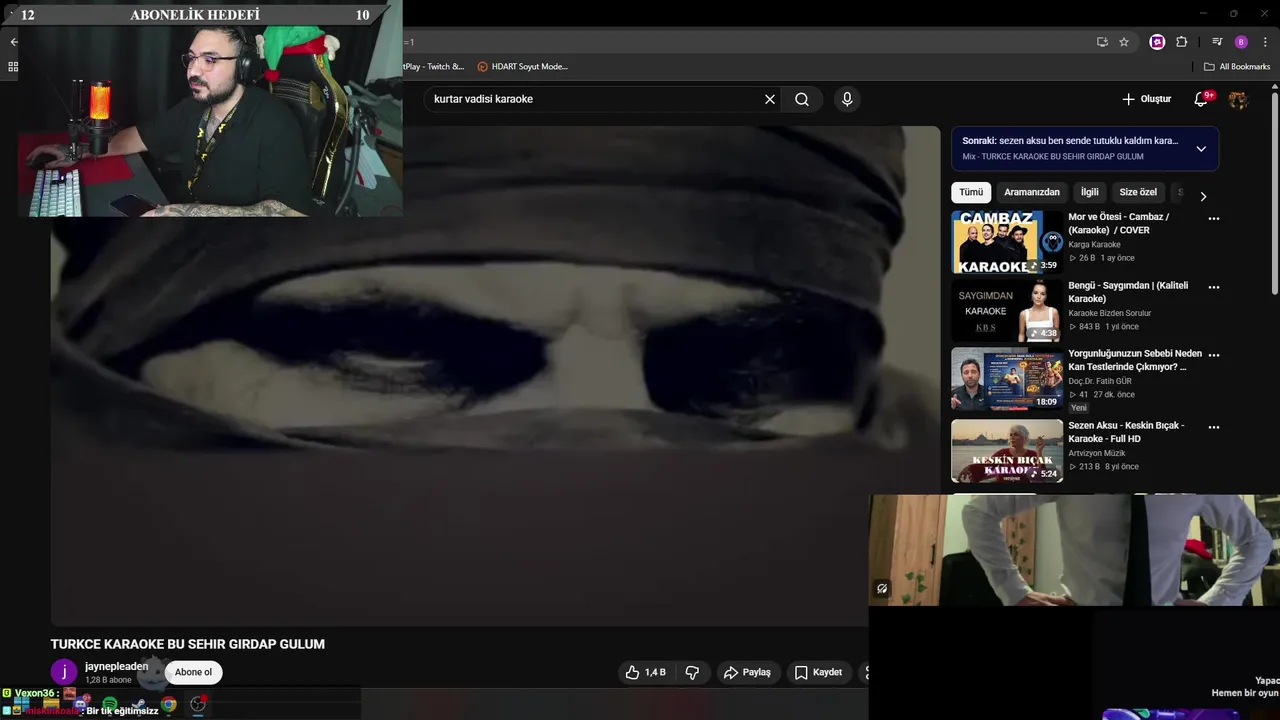Open Steam from the taskbar
This screenshot has width=1280, height=720.
[140, 705]
